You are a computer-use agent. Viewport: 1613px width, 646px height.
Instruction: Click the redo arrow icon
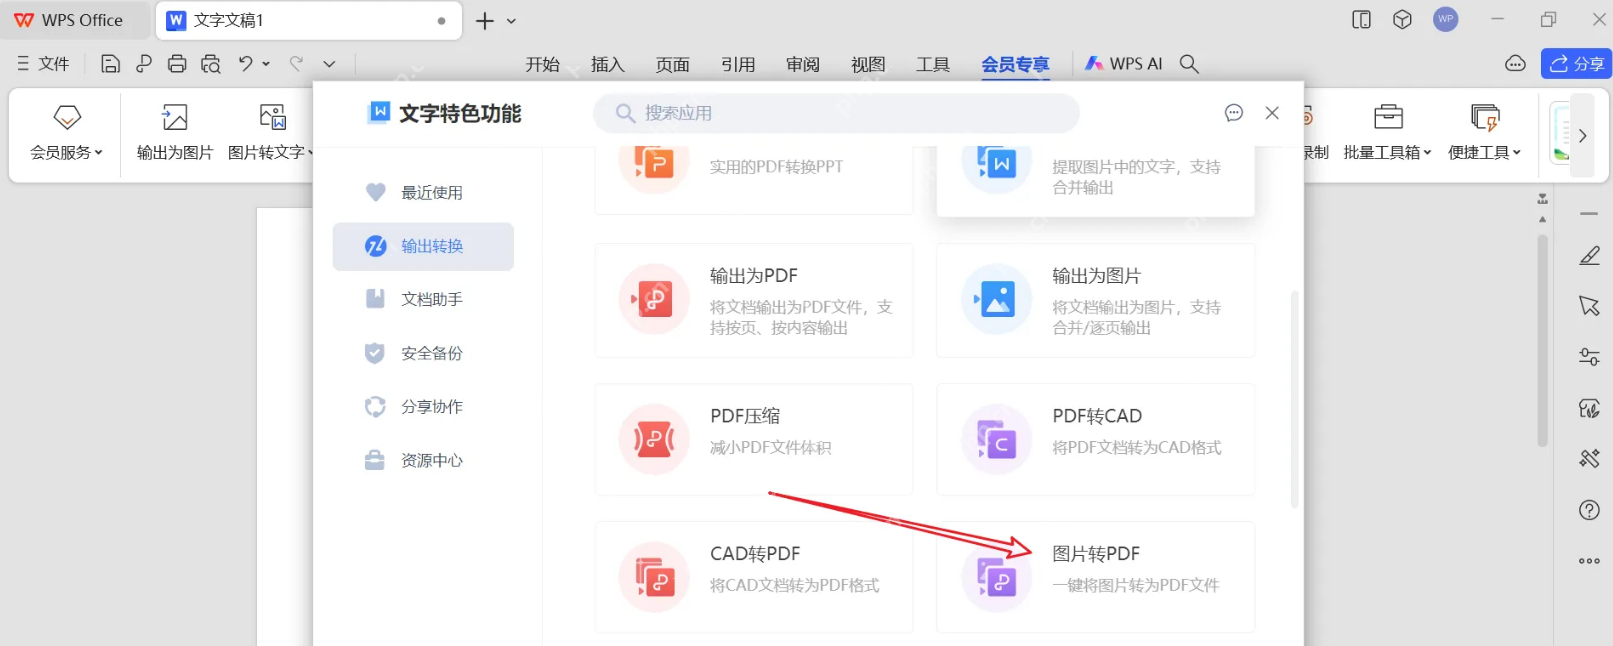296,64
